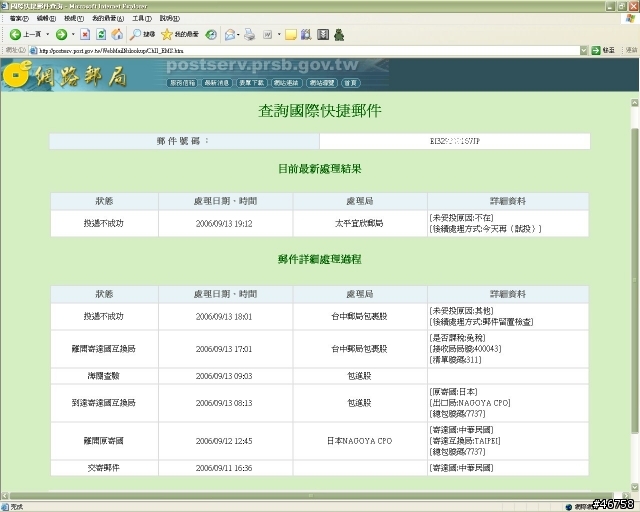Click the 查詢國際快捷郵件 page heading
The width and height of the screenshot is (640, 512).
click(320, 111)
